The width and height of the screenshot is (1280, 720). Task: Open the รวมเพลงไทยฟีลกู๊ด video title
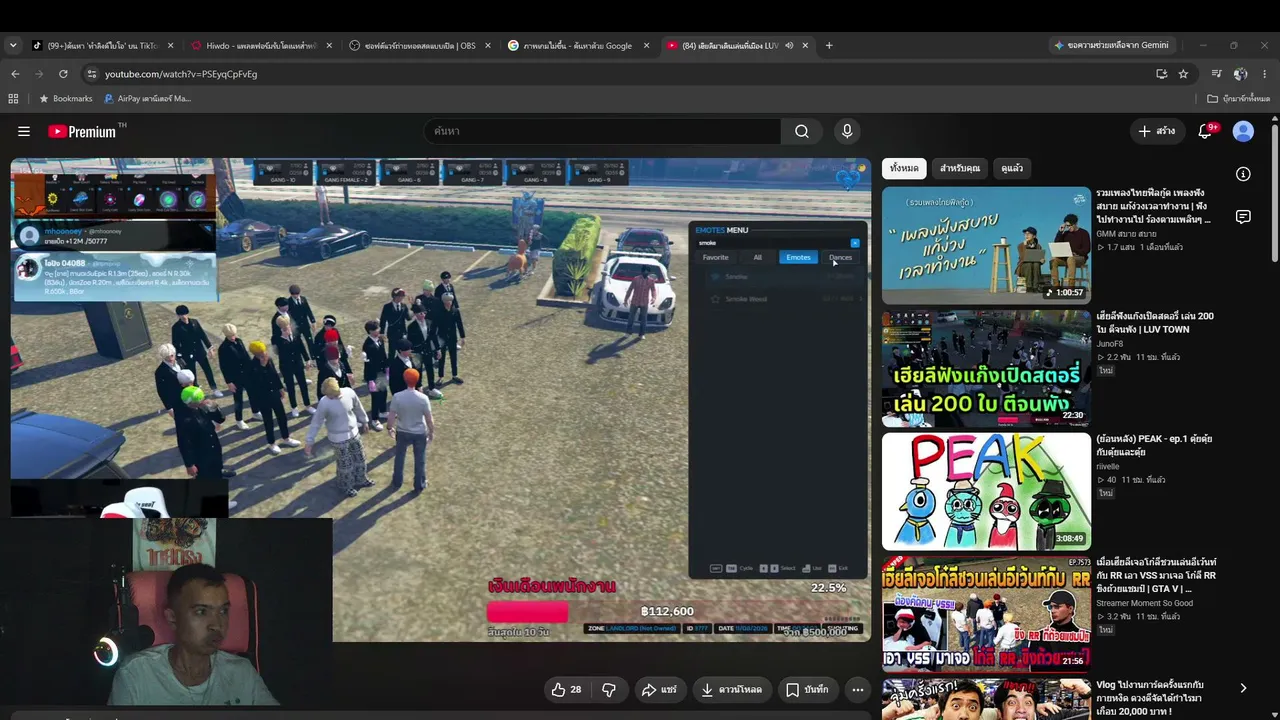(1154, 206)
